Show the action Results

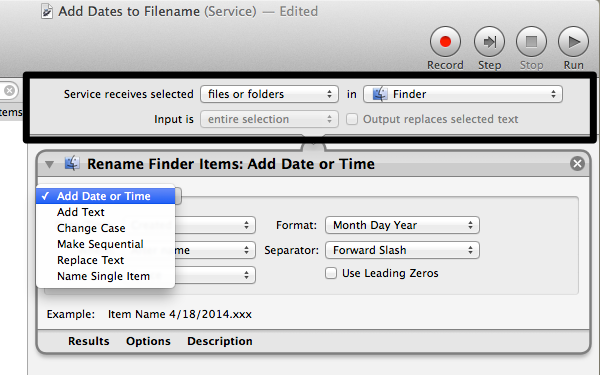88,341
